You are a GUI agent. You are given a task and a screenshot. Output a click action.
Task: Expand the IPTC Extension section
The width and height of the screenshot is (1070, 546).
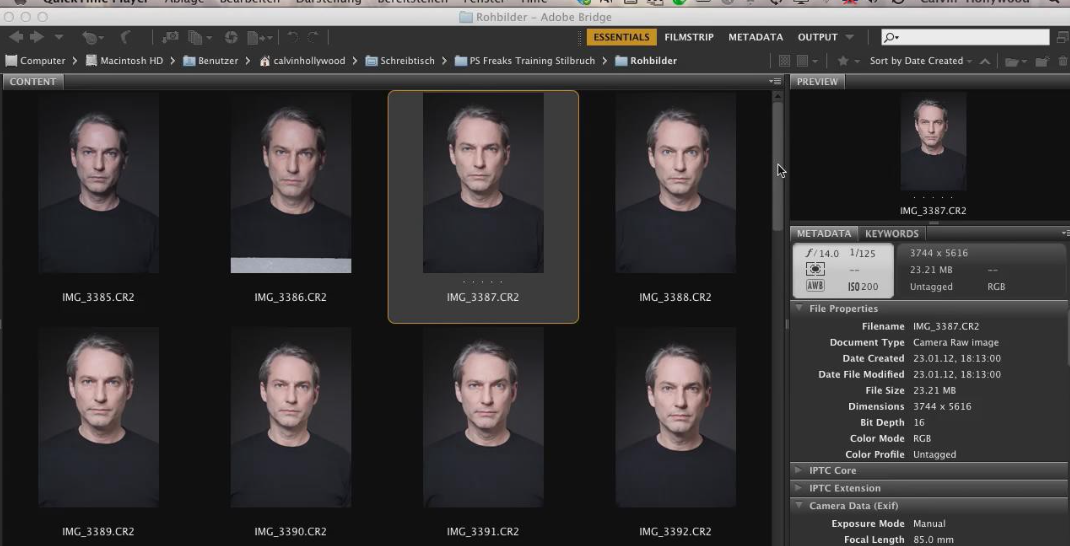798,488
